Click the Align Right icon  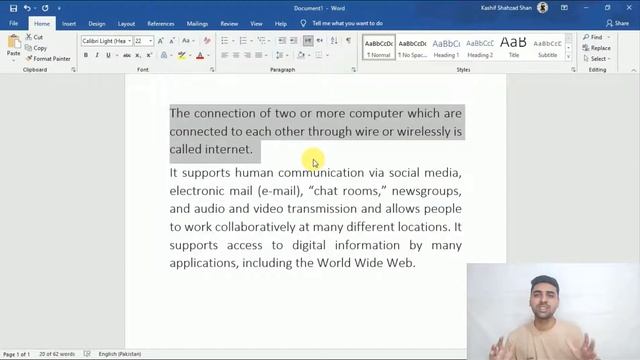tap(247, 55)
